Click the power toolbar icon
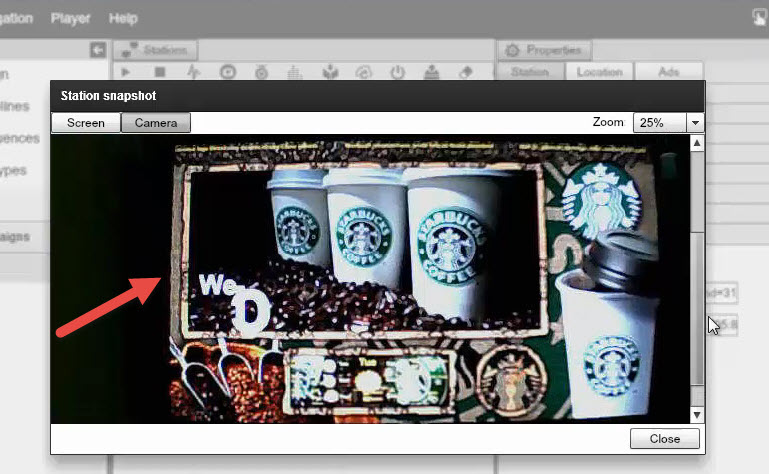Image resolution: width=769 pixels, height=474 pixels. [397, 72]
